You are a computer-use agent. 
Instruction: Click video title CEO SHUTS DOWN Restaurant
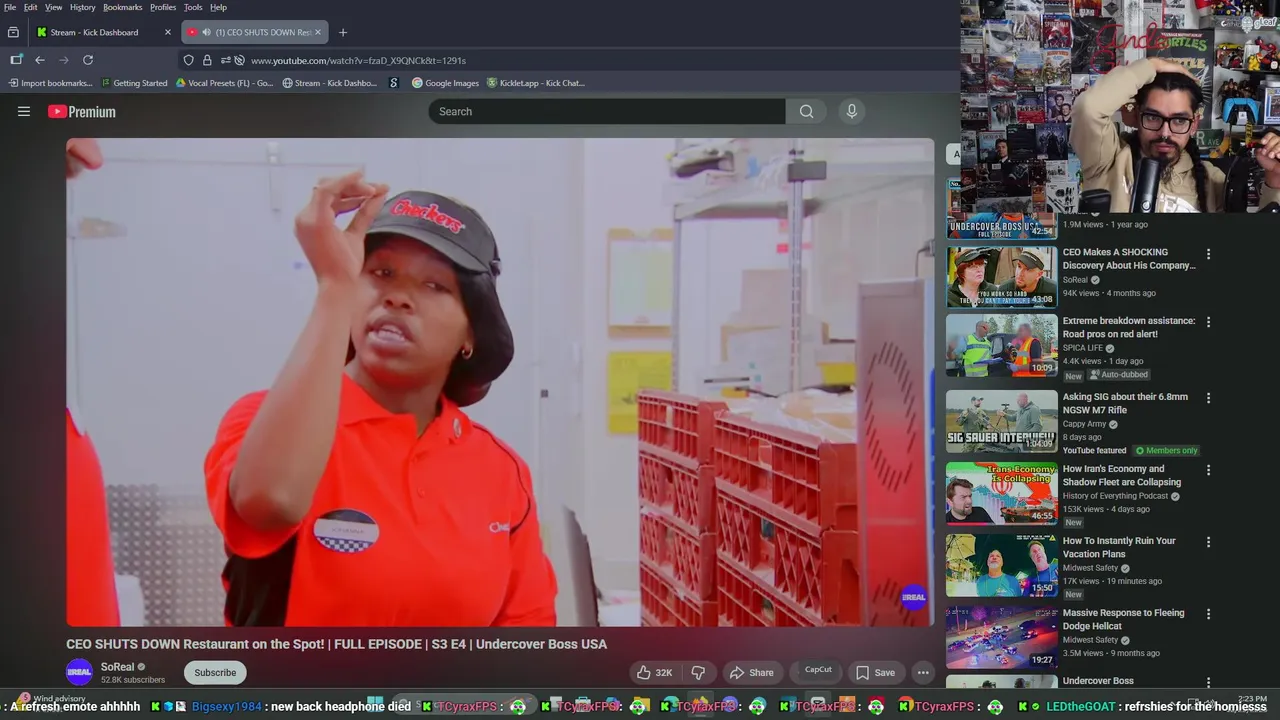[x=336, y=644]
